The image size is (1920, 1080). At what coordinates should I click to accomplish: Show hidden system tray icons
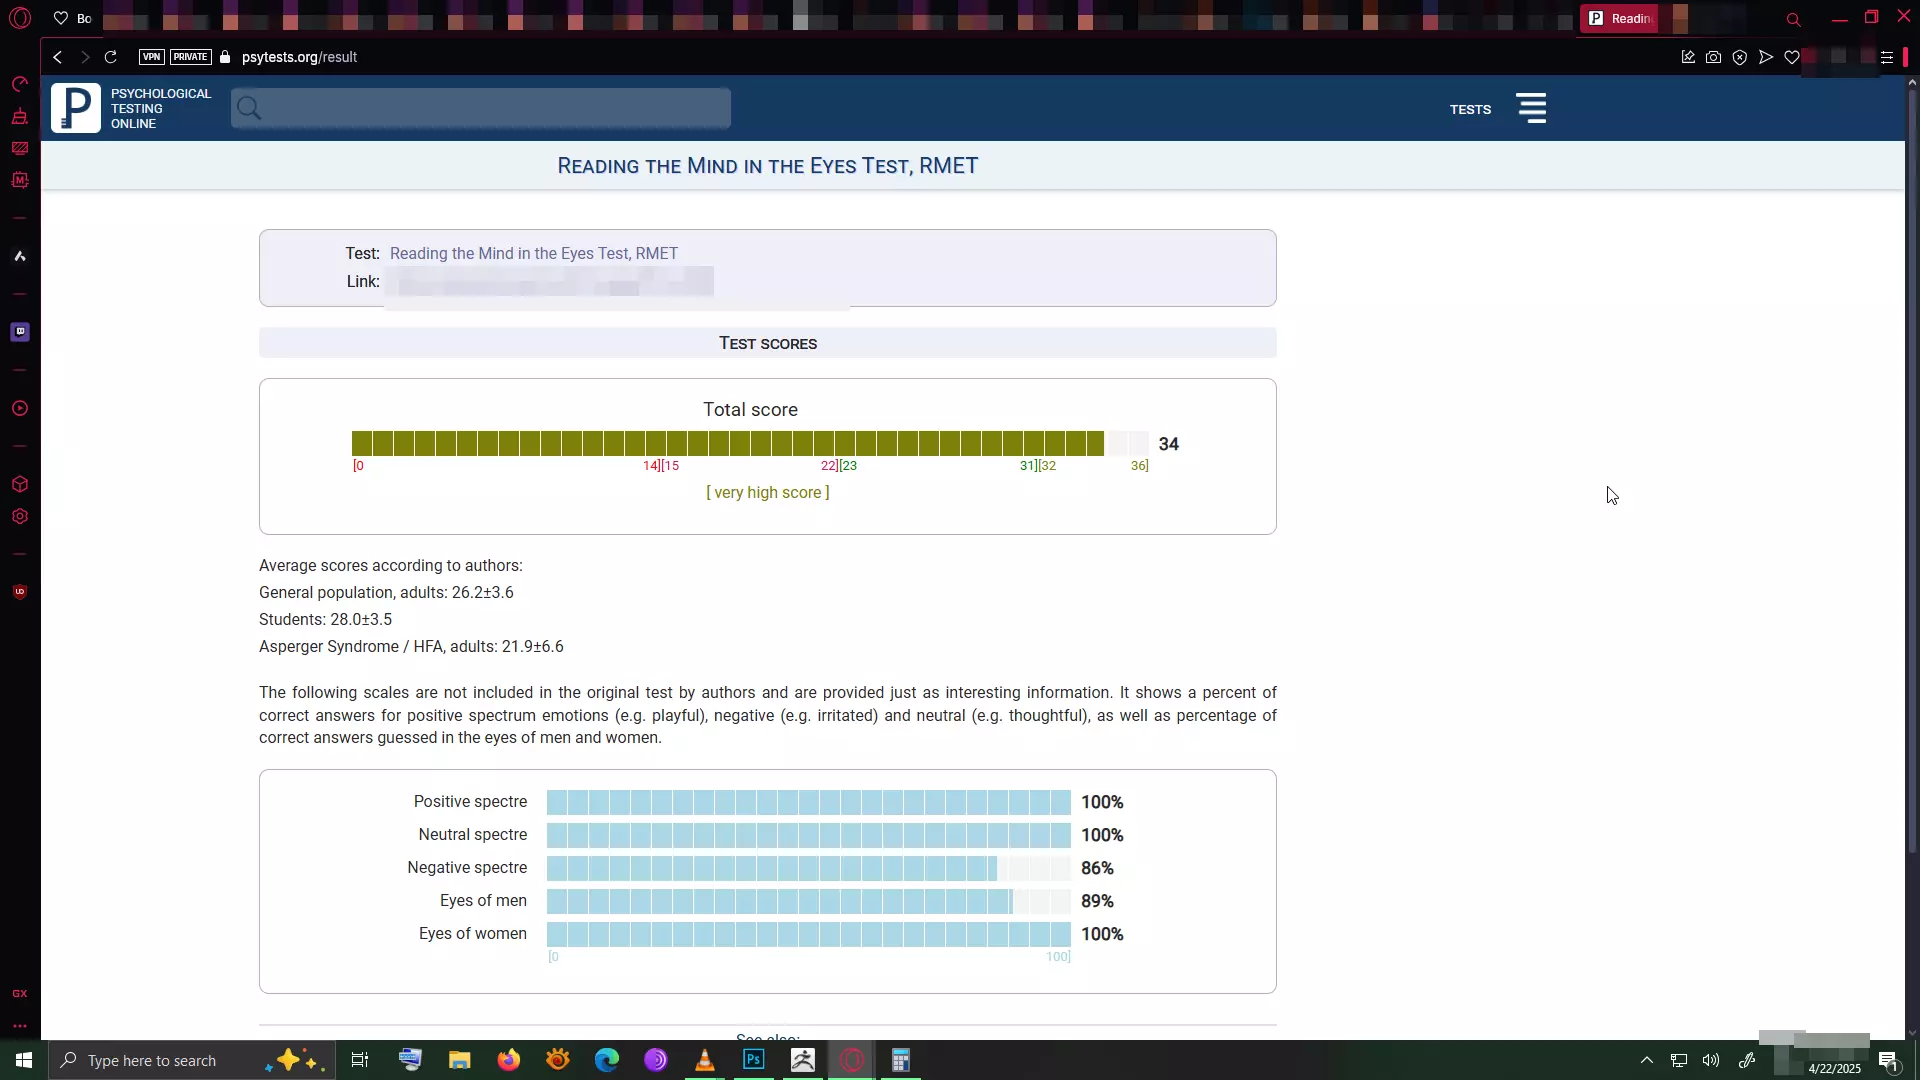pyautogui.click(x=1647, y=1060)
